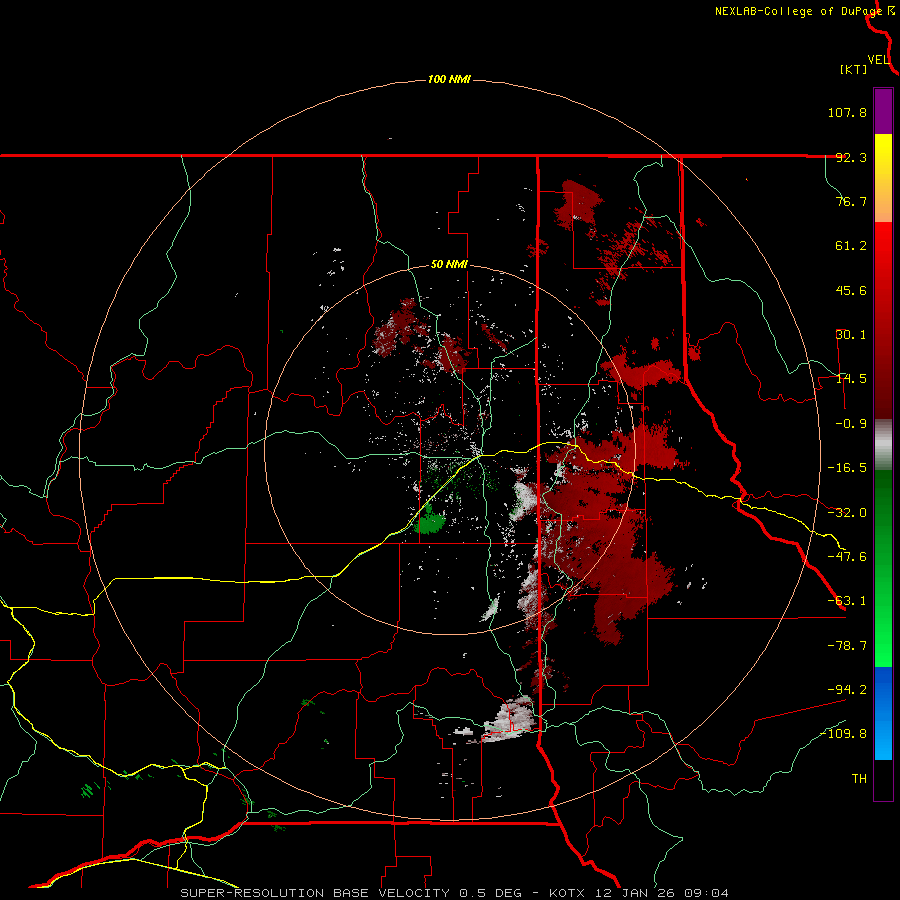This screenshot has height=900, width=900.
Task: Pick the yellow band of the color scale
Action: point(883,178)
